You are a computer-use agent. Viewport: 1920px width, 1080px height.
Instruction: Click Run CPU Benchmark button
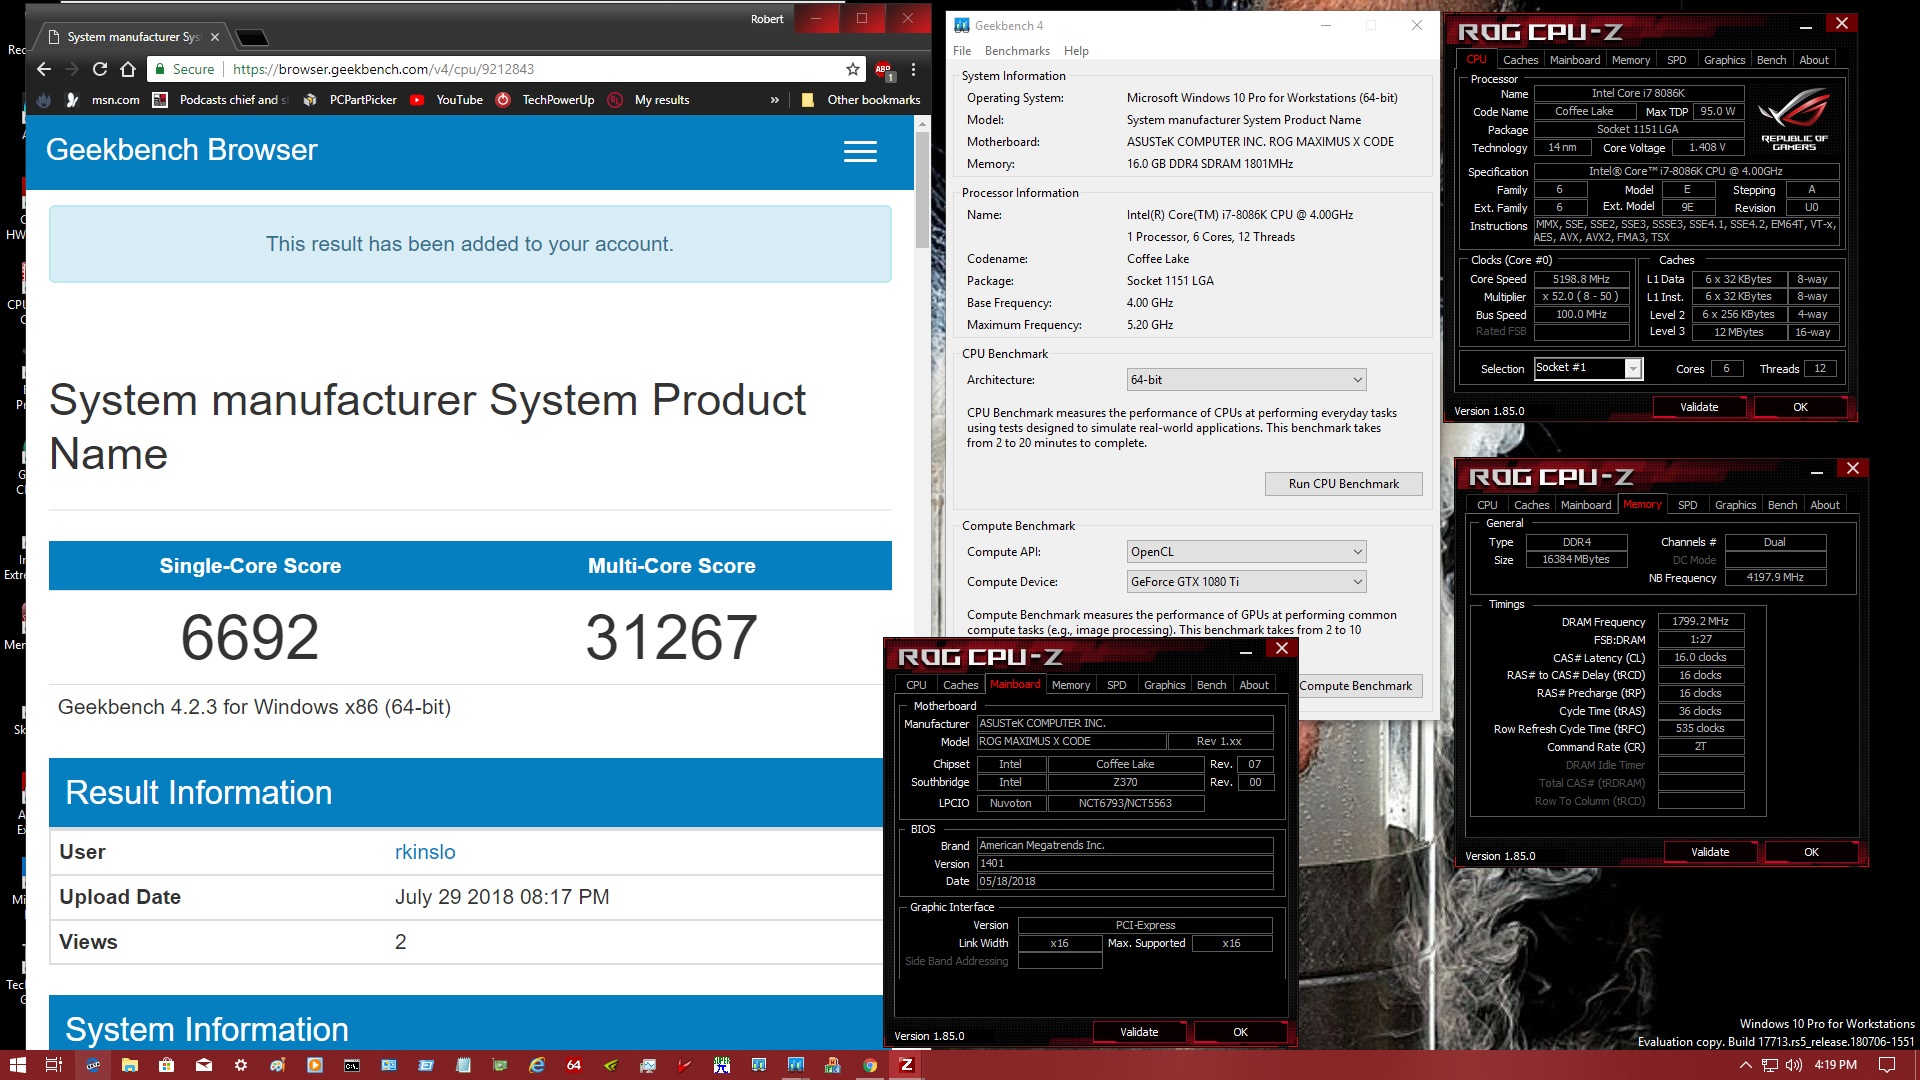coord(1343,484)
